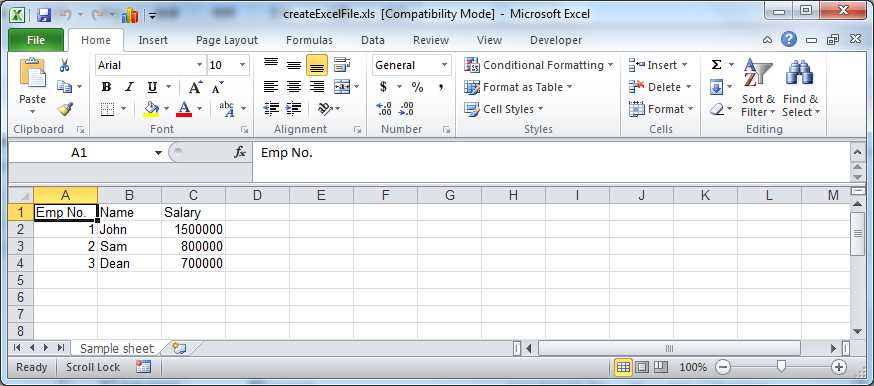Apply percent style format
Image resolution: width=874 pixels, height=386 pixels.
pyautogui.click(x=417, y=87)
